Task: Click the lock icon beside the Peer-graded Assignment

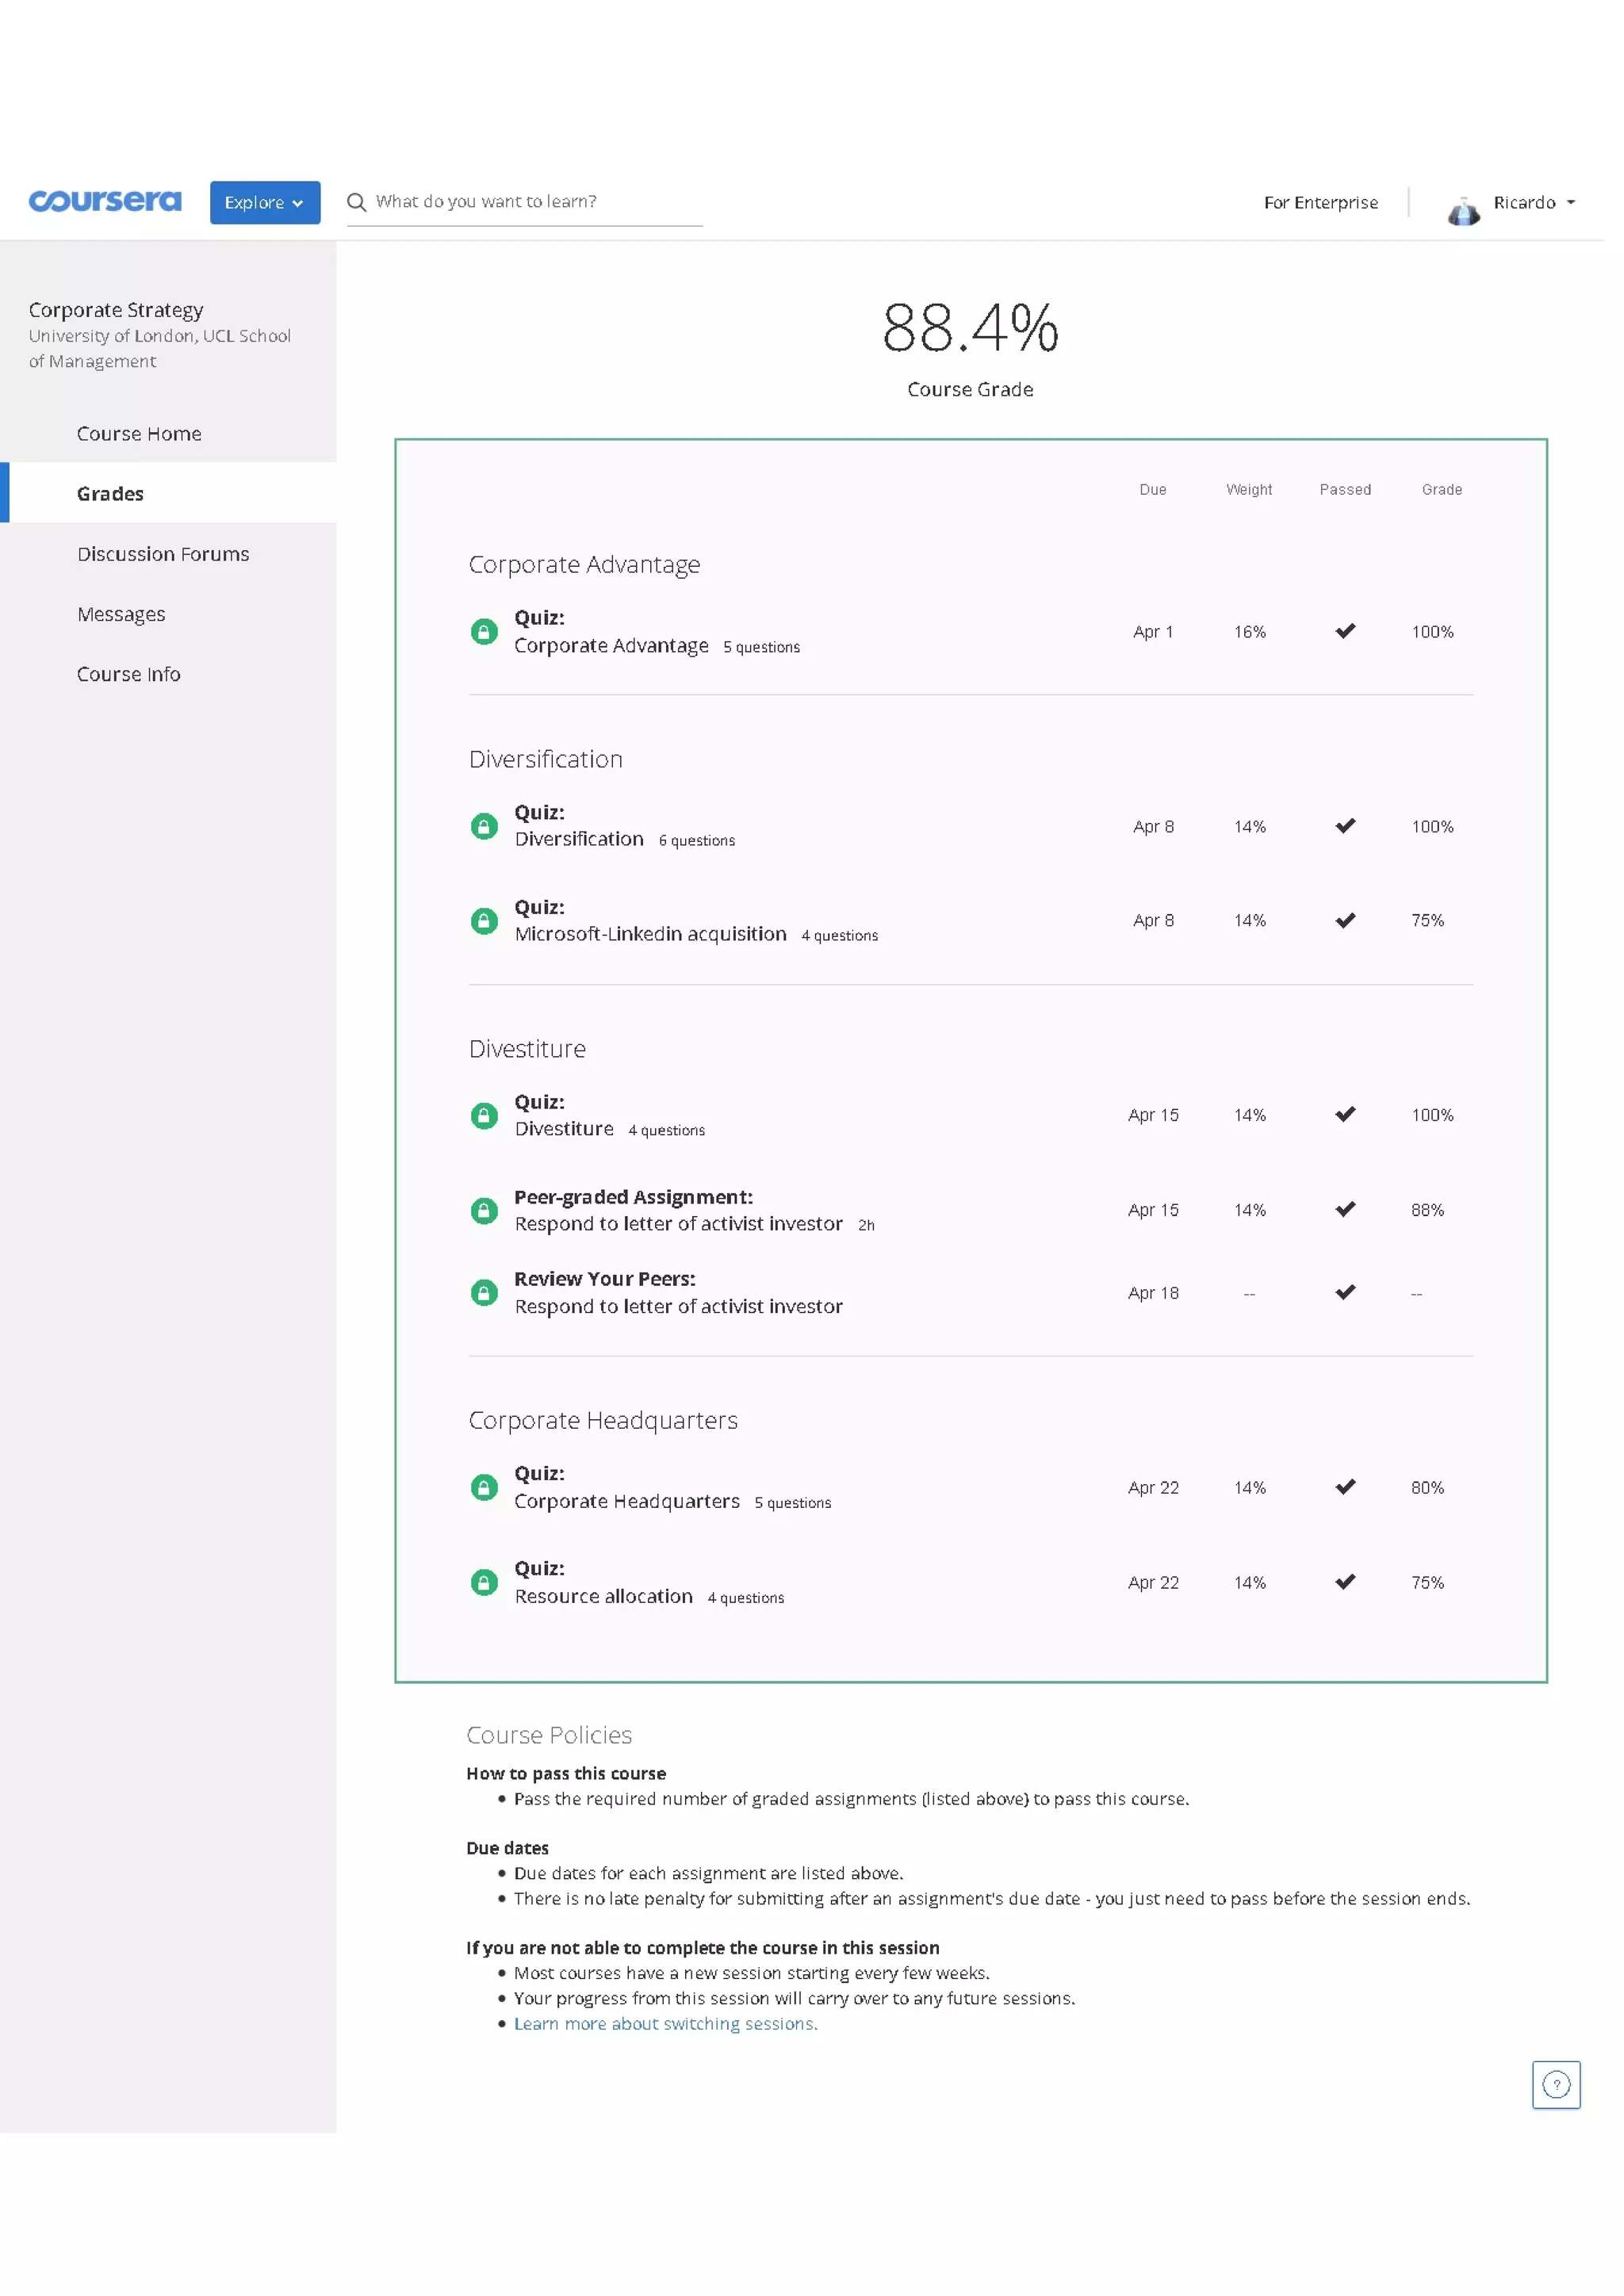Action: (x=484, y=1211)
